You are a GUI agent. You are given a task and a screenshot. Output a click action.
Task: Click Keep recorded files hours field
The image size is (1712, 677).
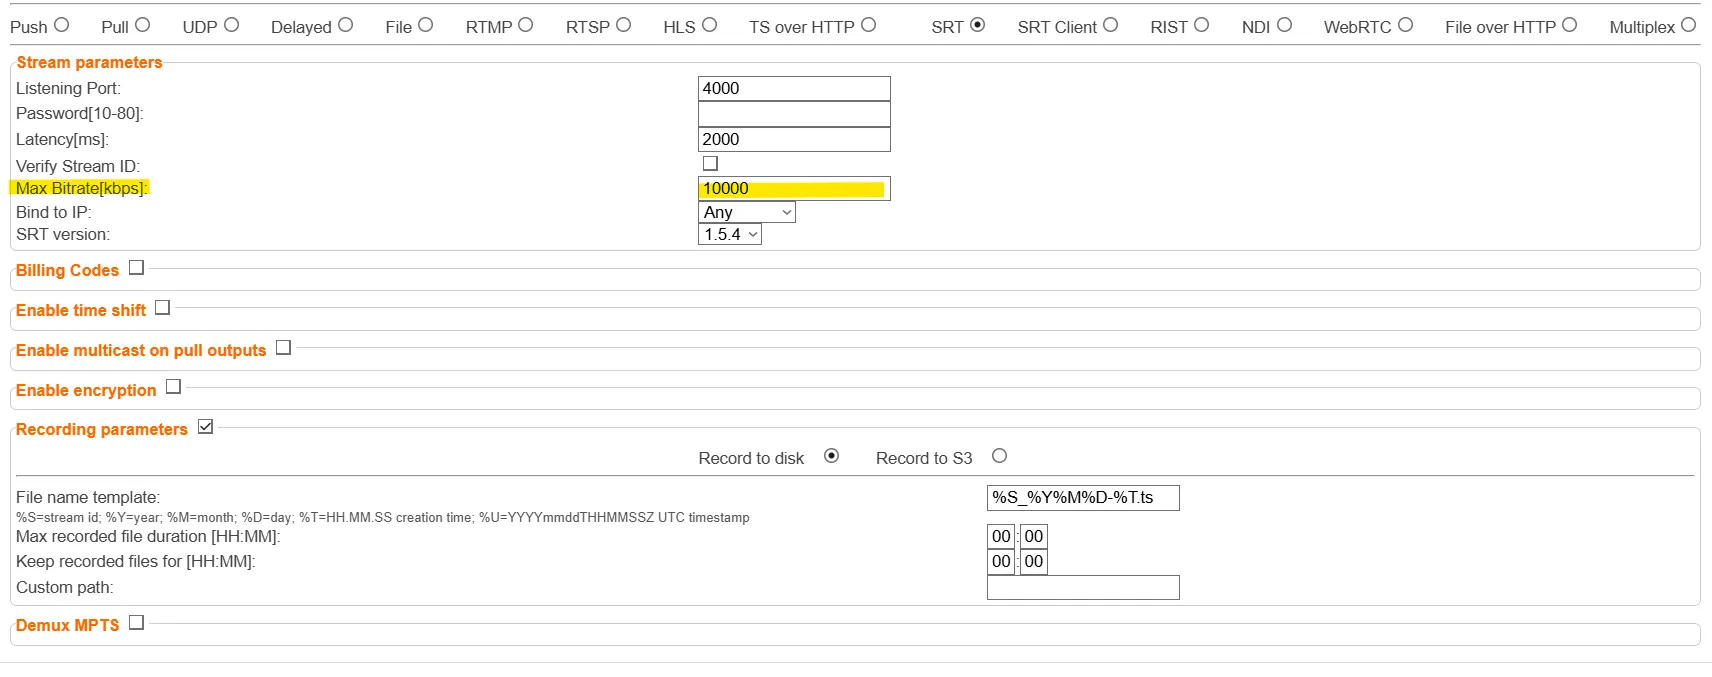1001,562
